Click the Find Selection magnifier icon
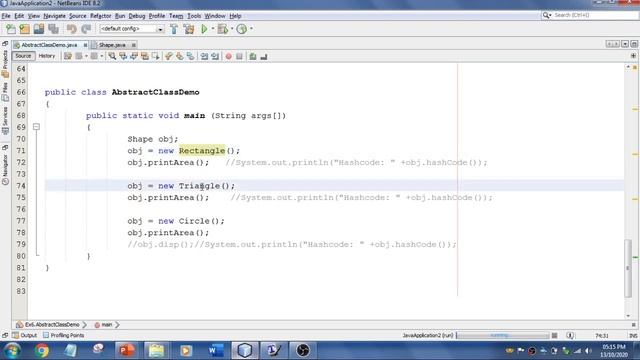 point(112,56)
